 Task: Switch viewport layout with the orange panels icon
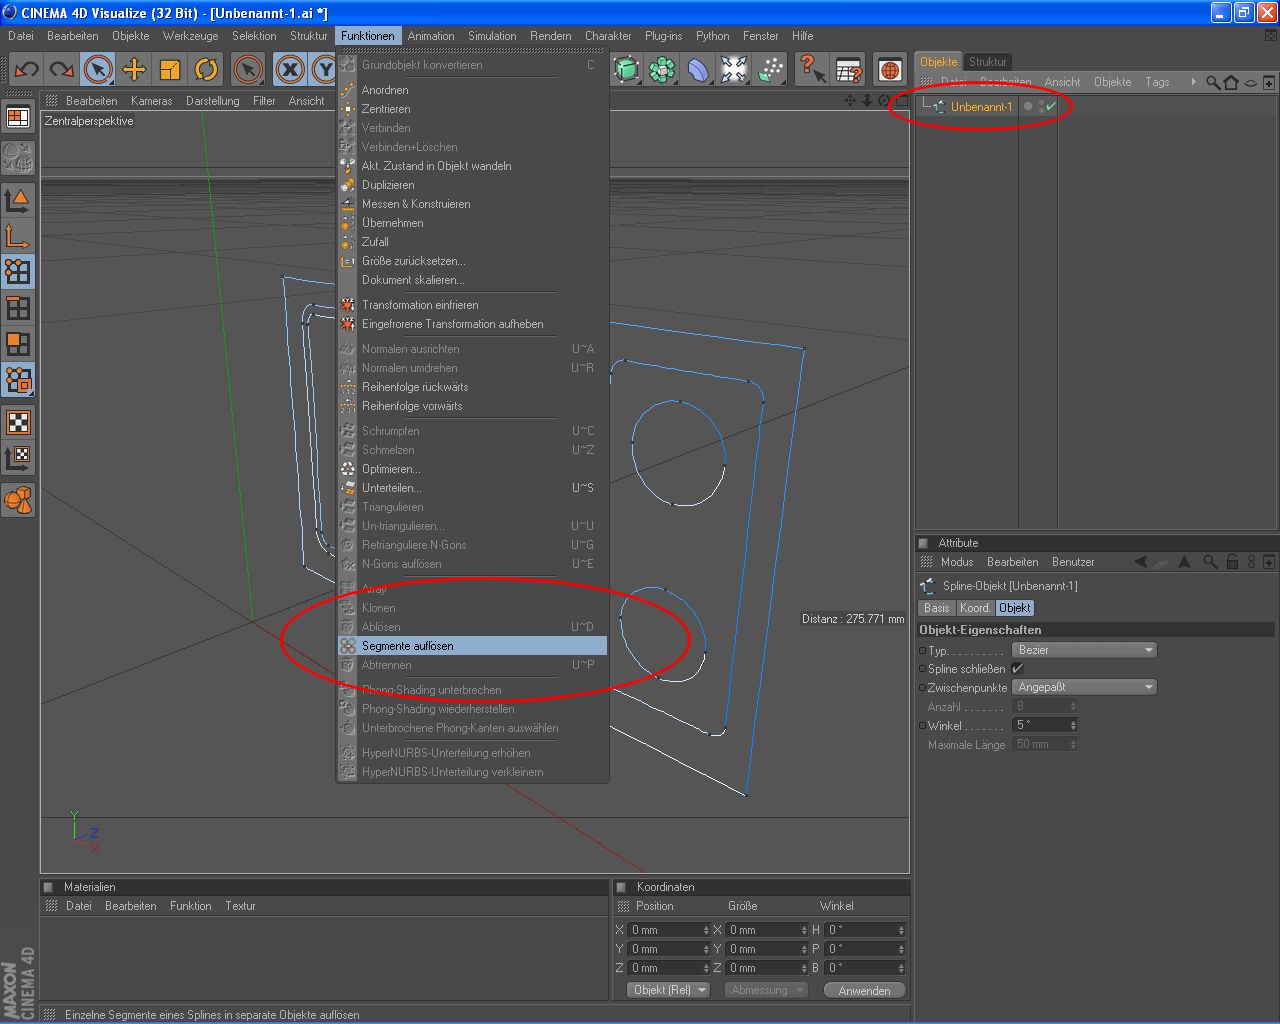click(18, 117)
